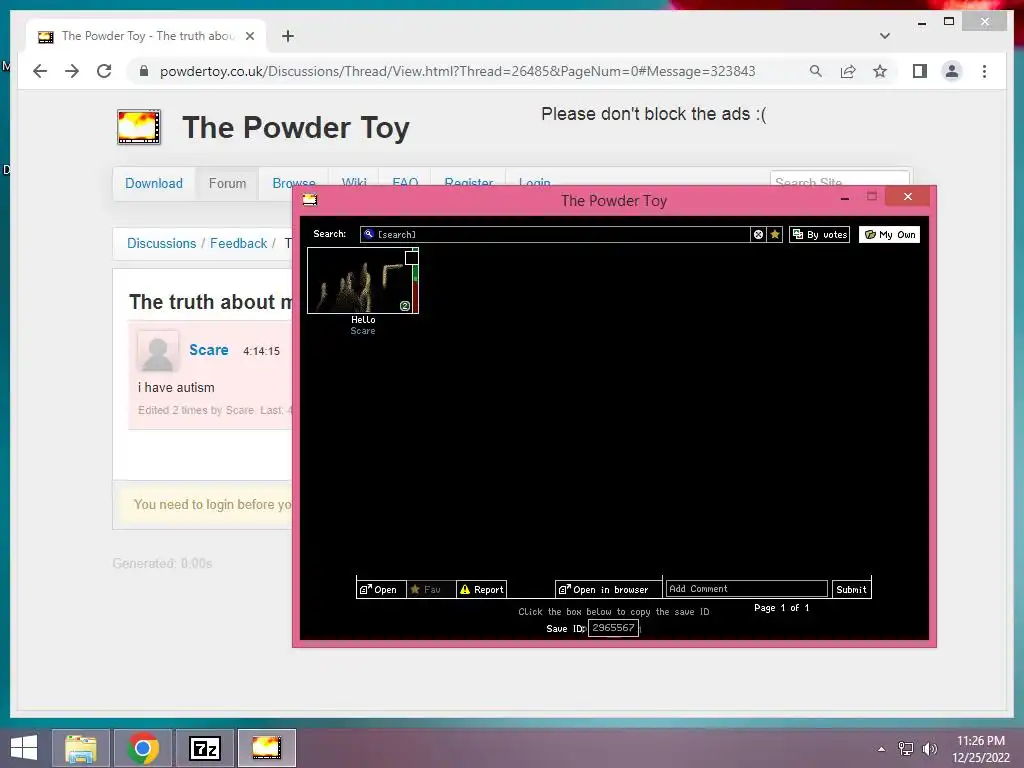Open the Windows Start button
This screenshot has height=768, width=1024.
click(x=24, y=748)
